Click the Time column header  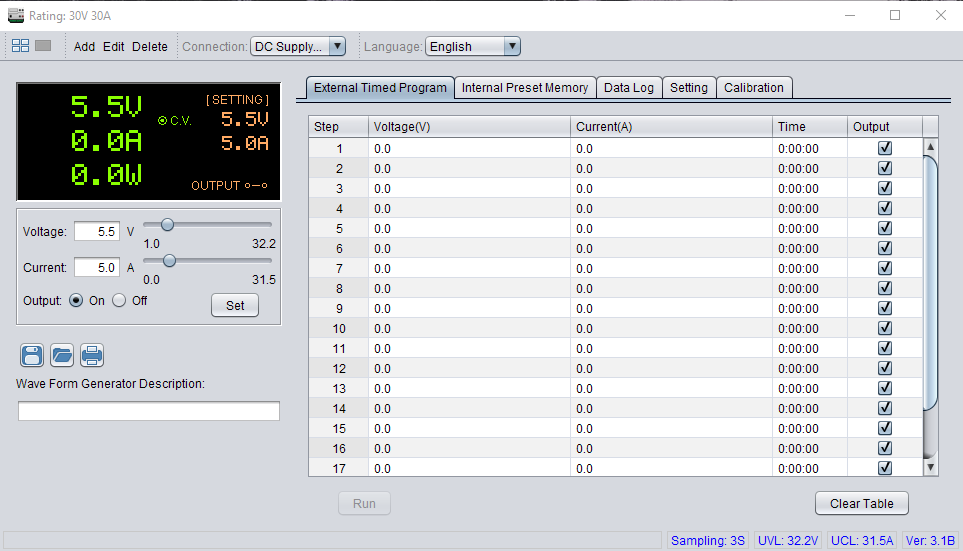click(810, 127)
